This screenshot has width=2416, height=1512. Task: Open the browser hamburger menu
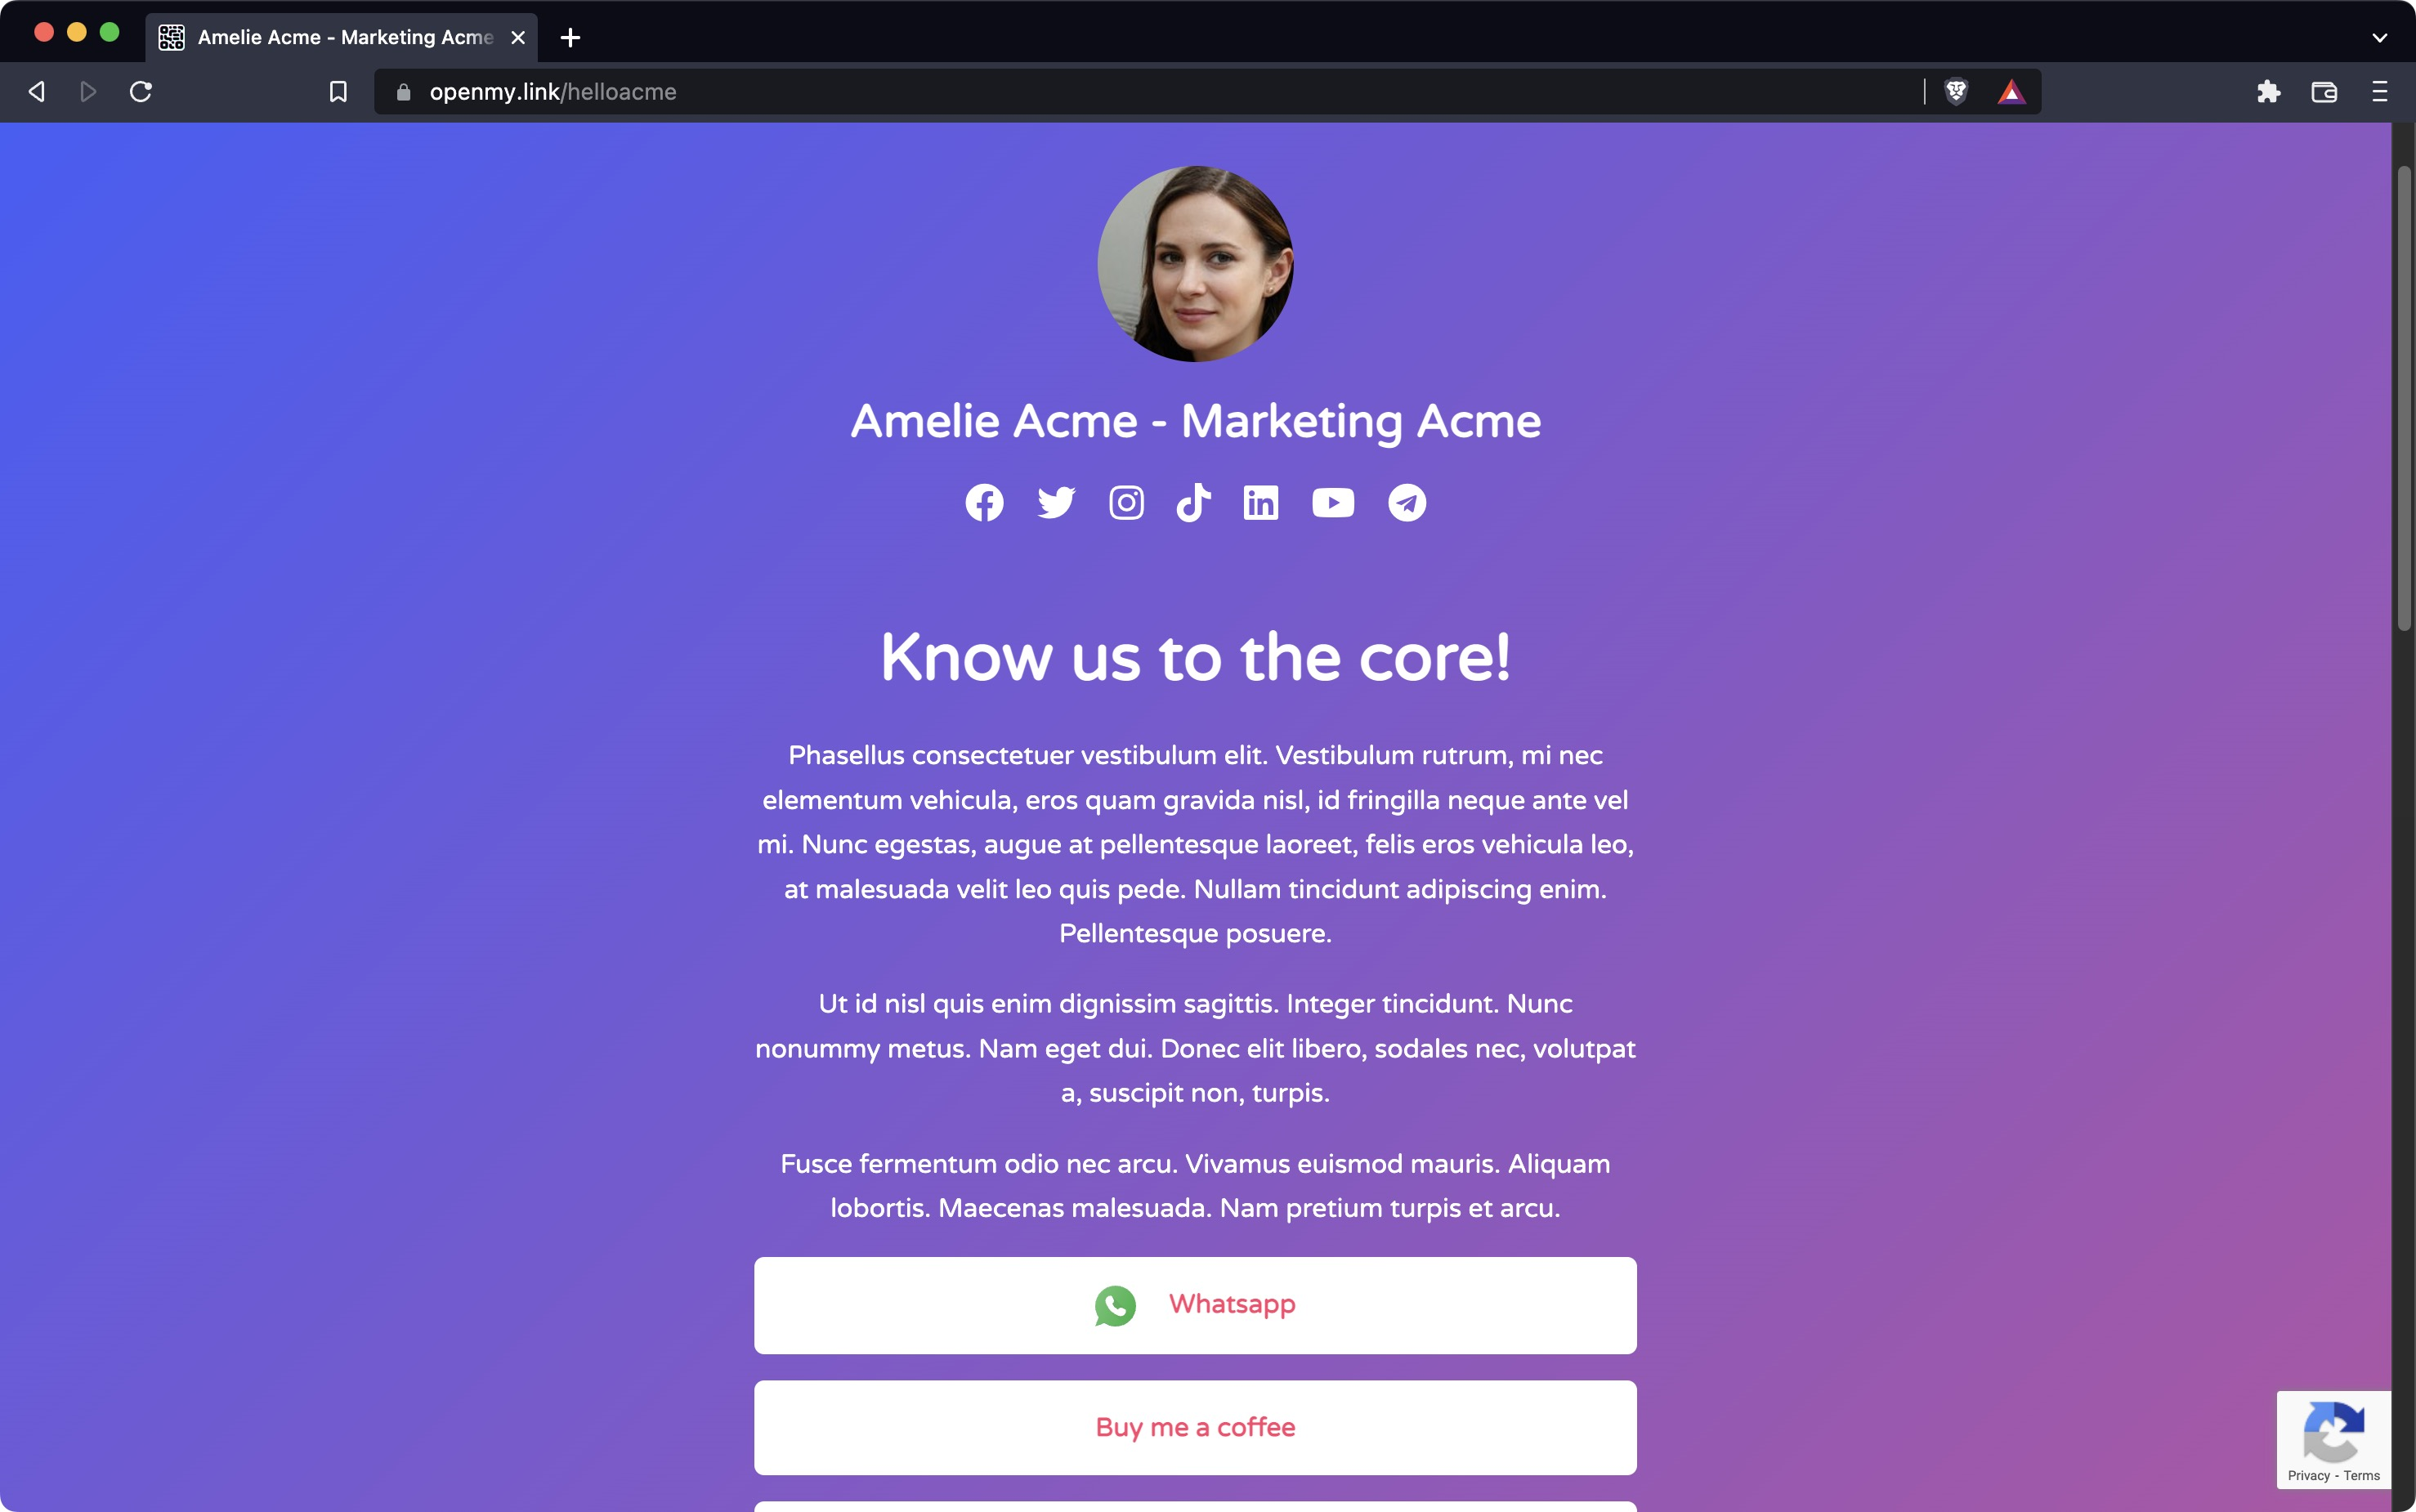(x=2379, y=92)
